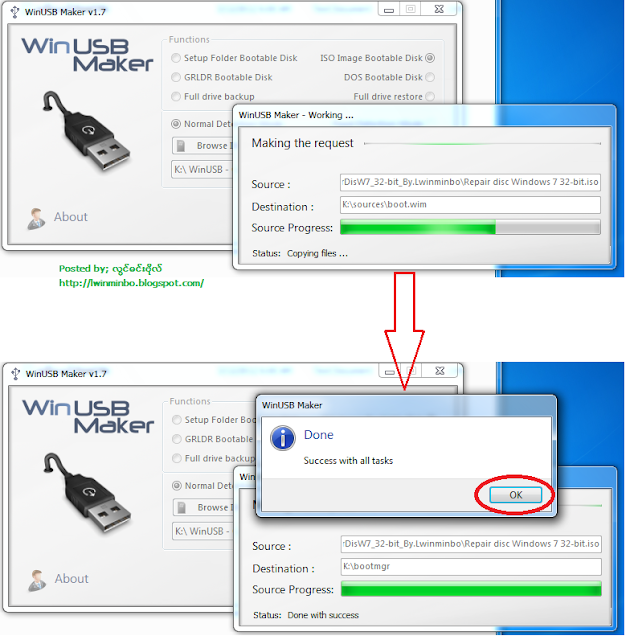Viewport: 630px width, 640px height.
Task: Open K:\ WinUSB drive dropdown in bottom window
Action: tap(203, 531)
